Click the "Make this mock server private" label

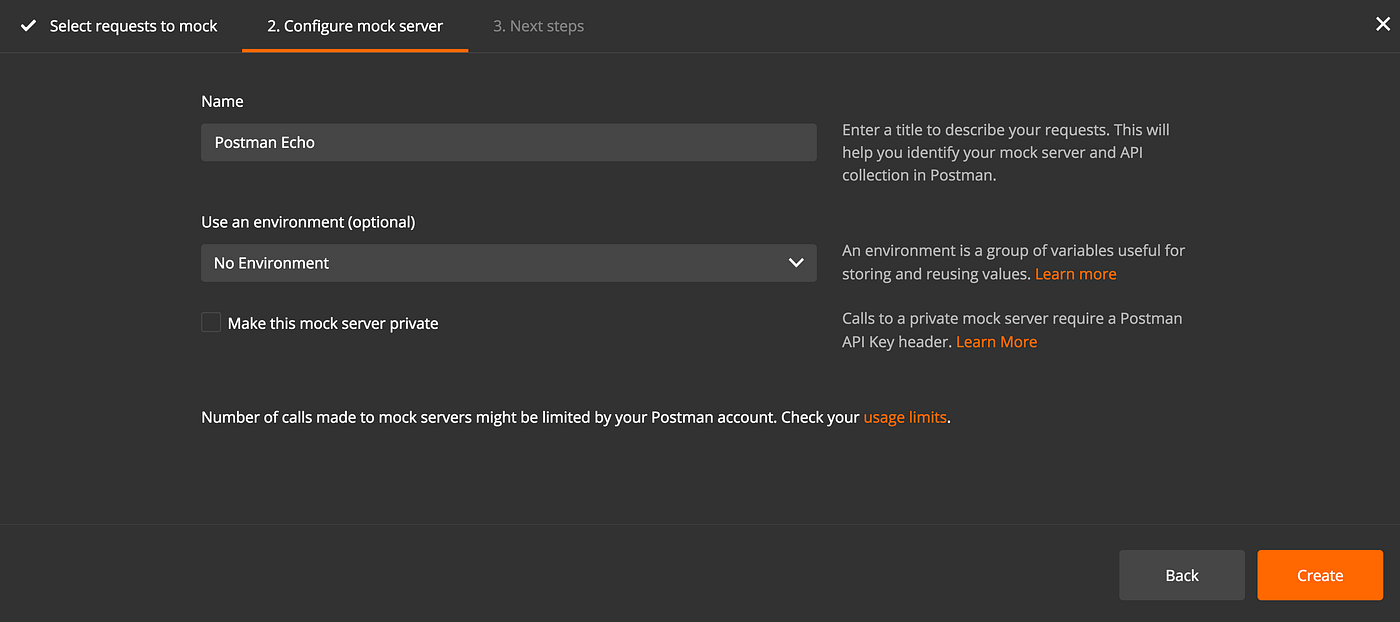point(333,323)
